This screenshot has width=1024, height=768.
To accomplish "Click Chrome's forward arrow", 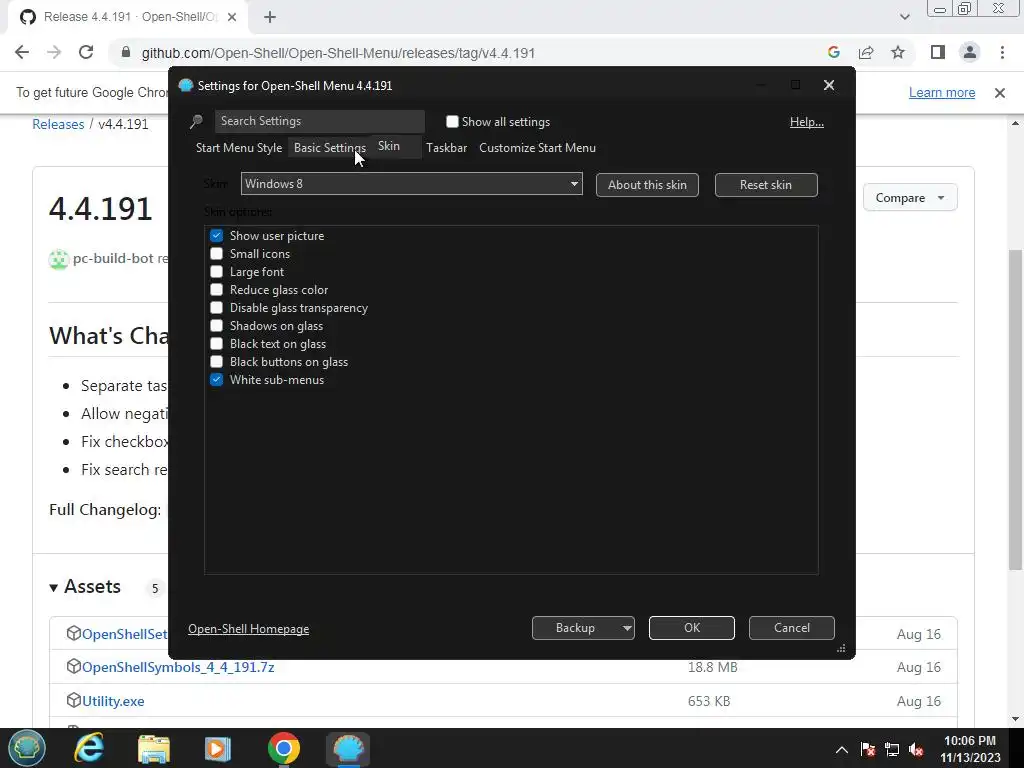I will point(54,53).
